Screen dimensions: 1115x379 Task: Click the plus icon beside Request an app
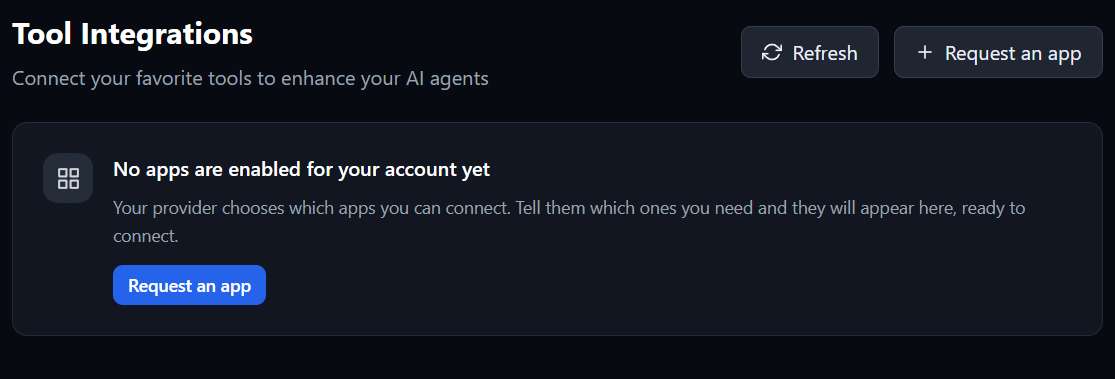coord(924,53)
